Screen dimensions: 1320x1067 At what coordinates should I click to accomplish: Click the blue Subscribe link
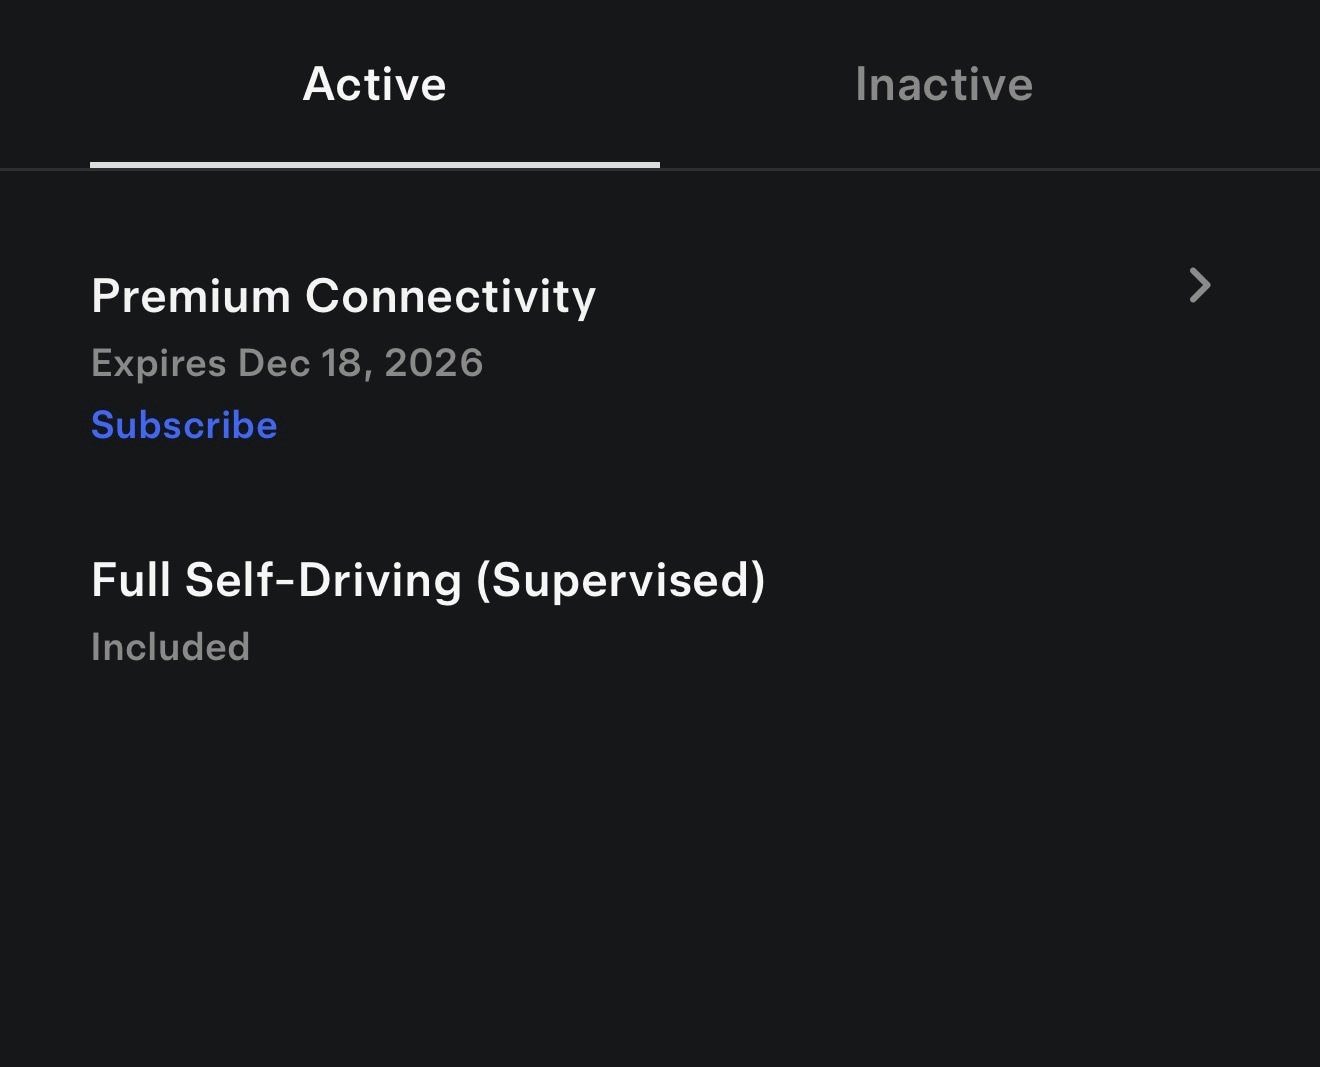point(184,425)
